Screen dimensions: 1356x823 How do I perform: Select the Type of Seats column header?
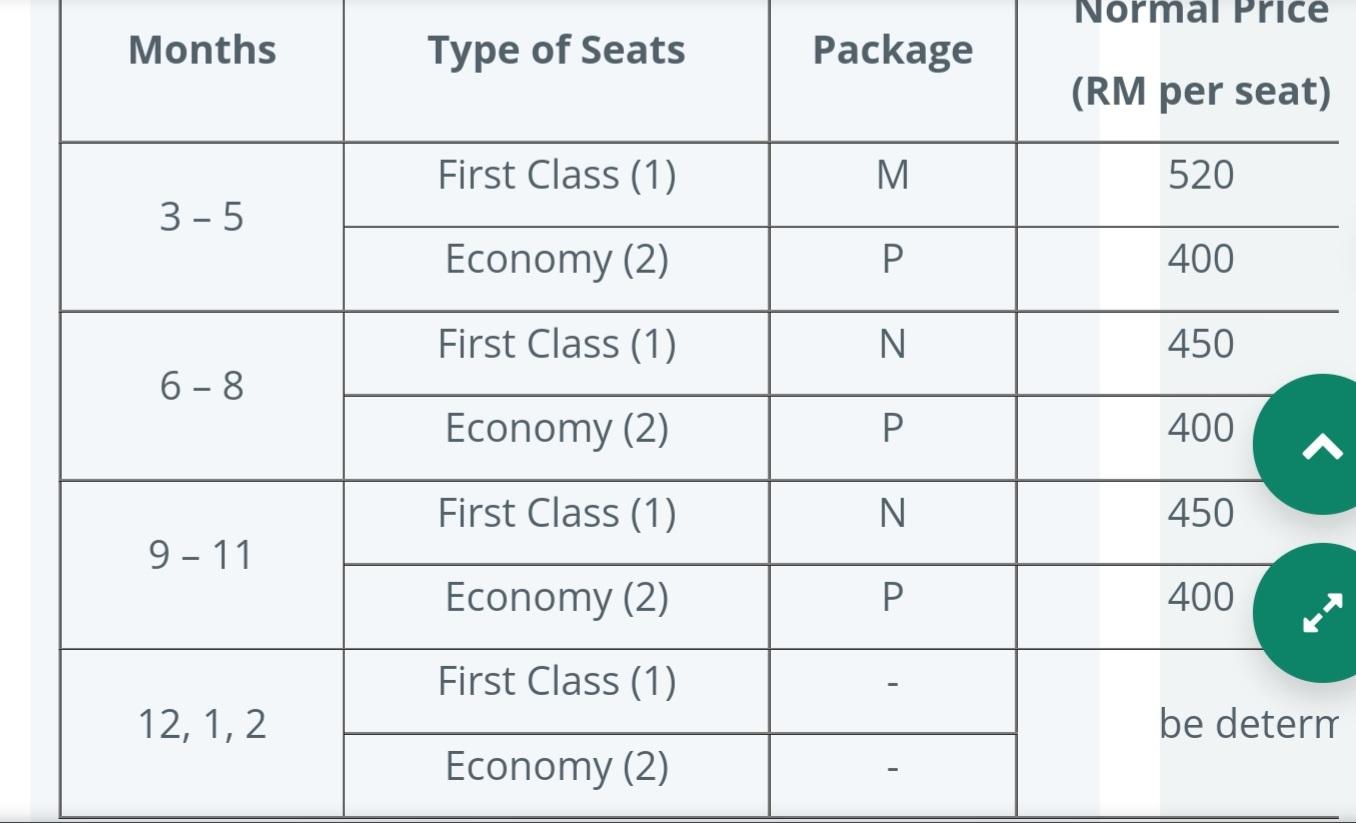click(557, 50)
